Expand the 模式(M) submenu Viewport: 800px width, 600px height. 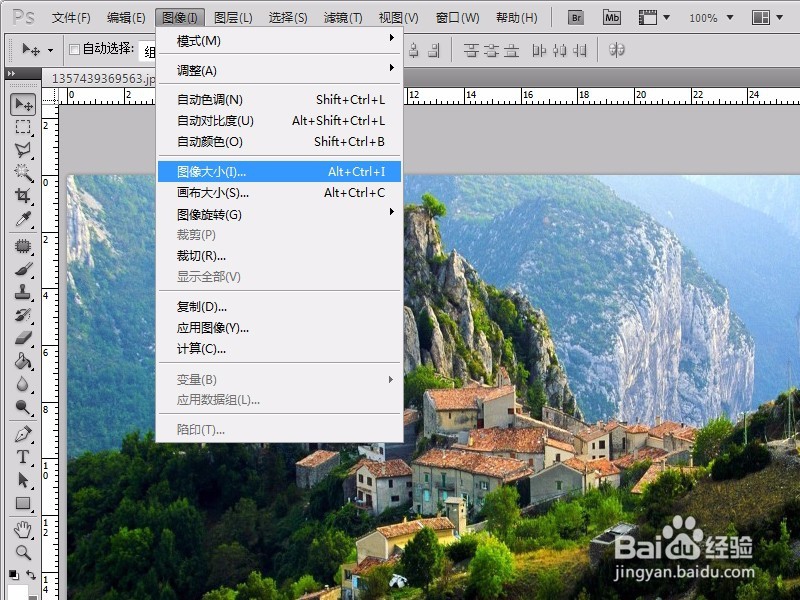279,40
